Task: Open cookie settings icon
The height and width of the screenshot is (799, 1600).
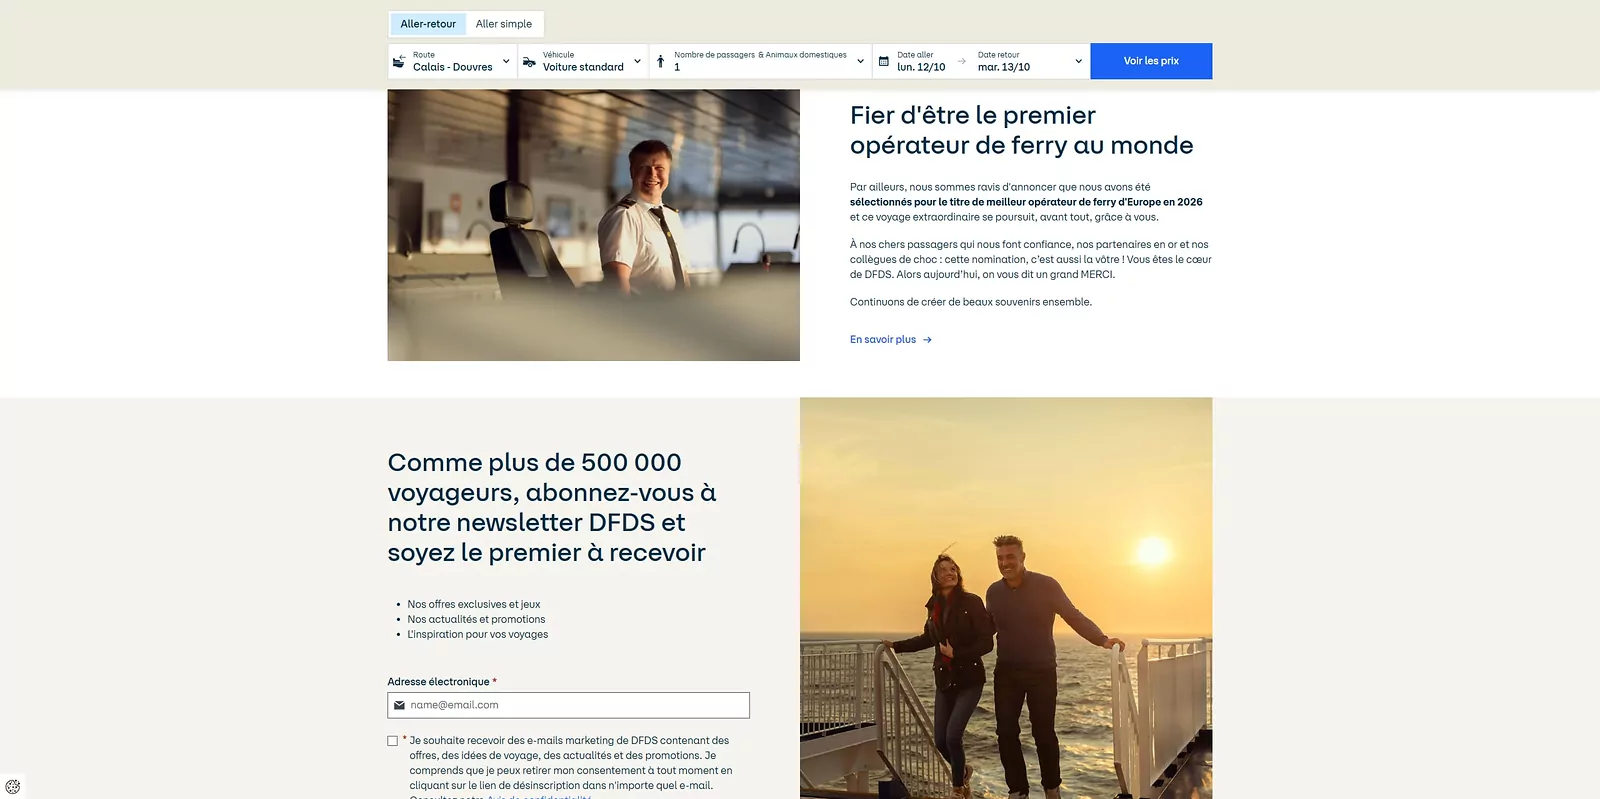Action: click(x=12, y=787)
